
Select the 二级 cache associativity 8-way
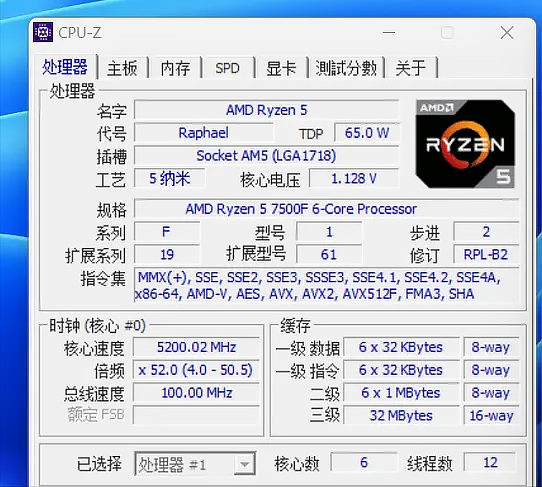tap(491, 393)
